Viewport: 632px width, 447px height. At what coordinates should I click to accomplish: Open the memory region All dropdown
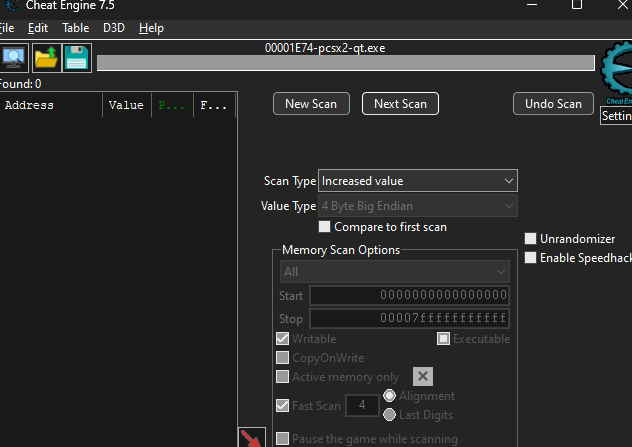395,272
